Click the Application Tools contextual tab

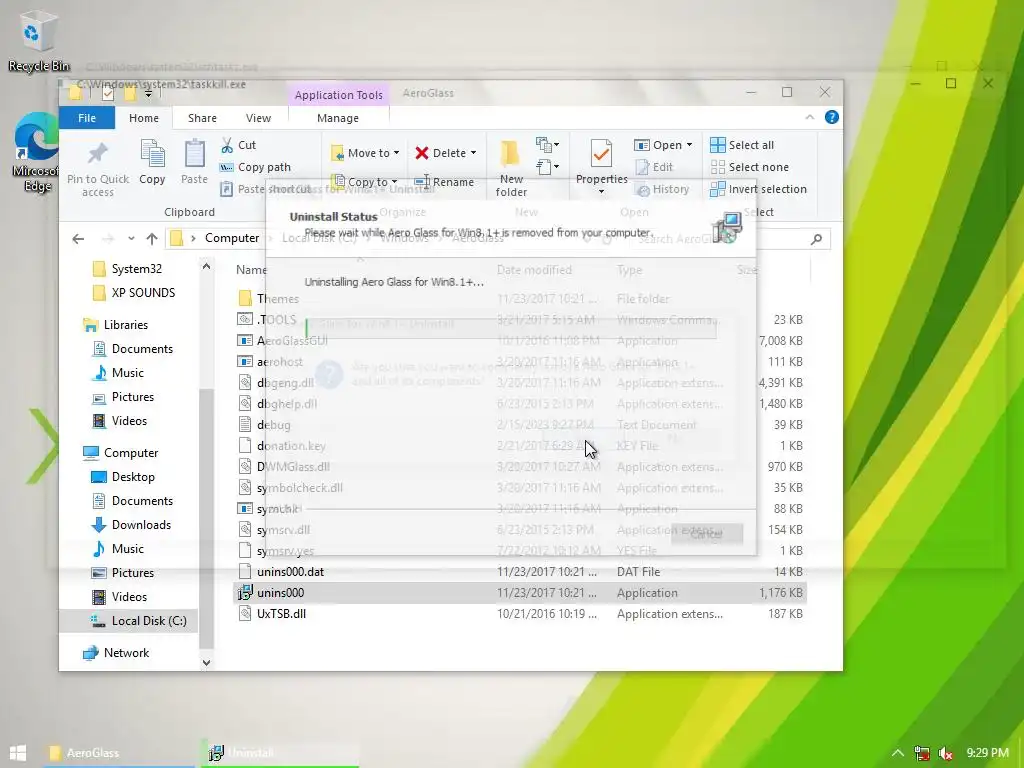tap(338, 95)
